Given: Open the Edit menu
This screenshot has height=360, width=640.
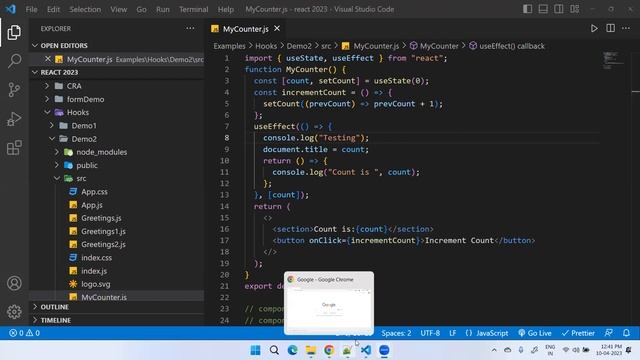Looking at the screenshot, I should point(53,9).
